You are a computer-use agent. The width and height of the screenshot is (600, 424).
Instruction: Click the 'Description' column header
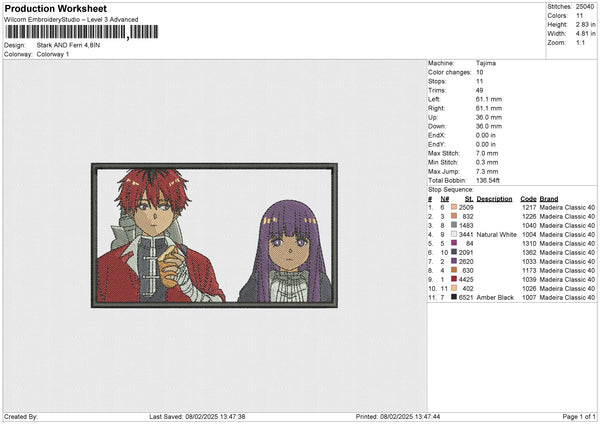click(494, 199)
